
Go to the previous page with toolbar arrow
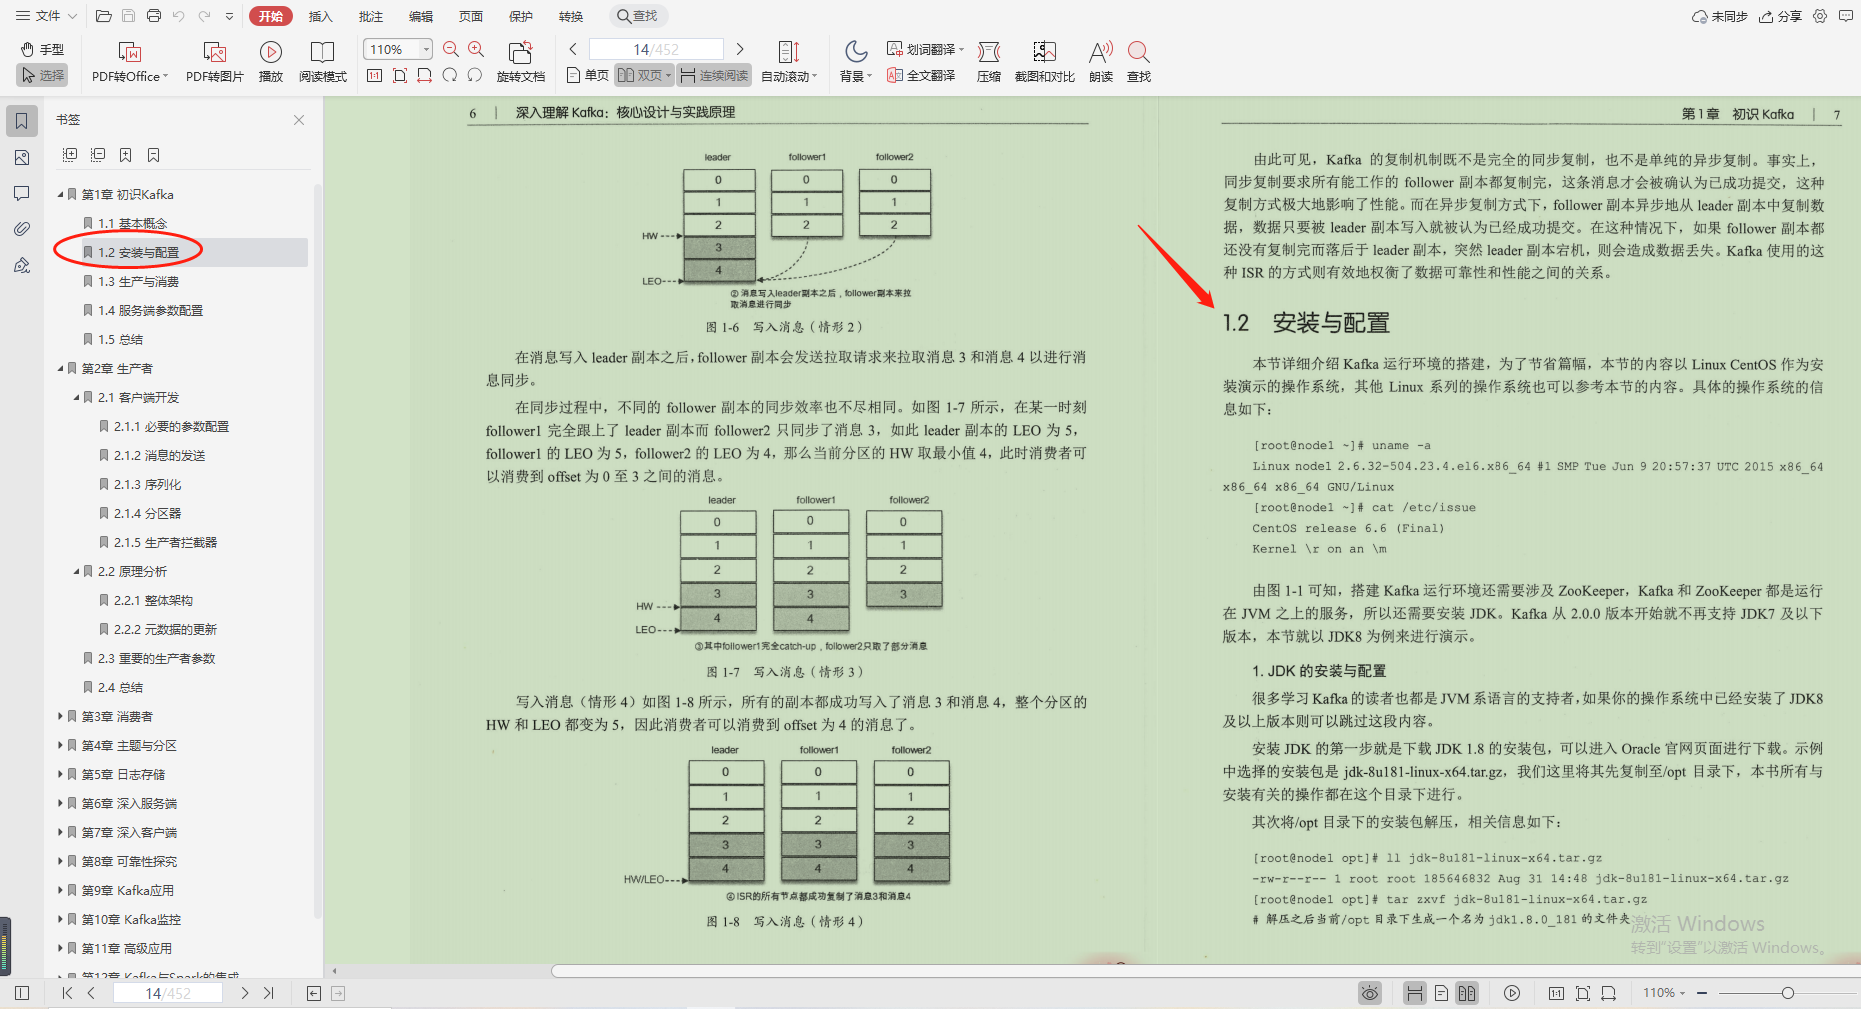[x=573, y=49]
